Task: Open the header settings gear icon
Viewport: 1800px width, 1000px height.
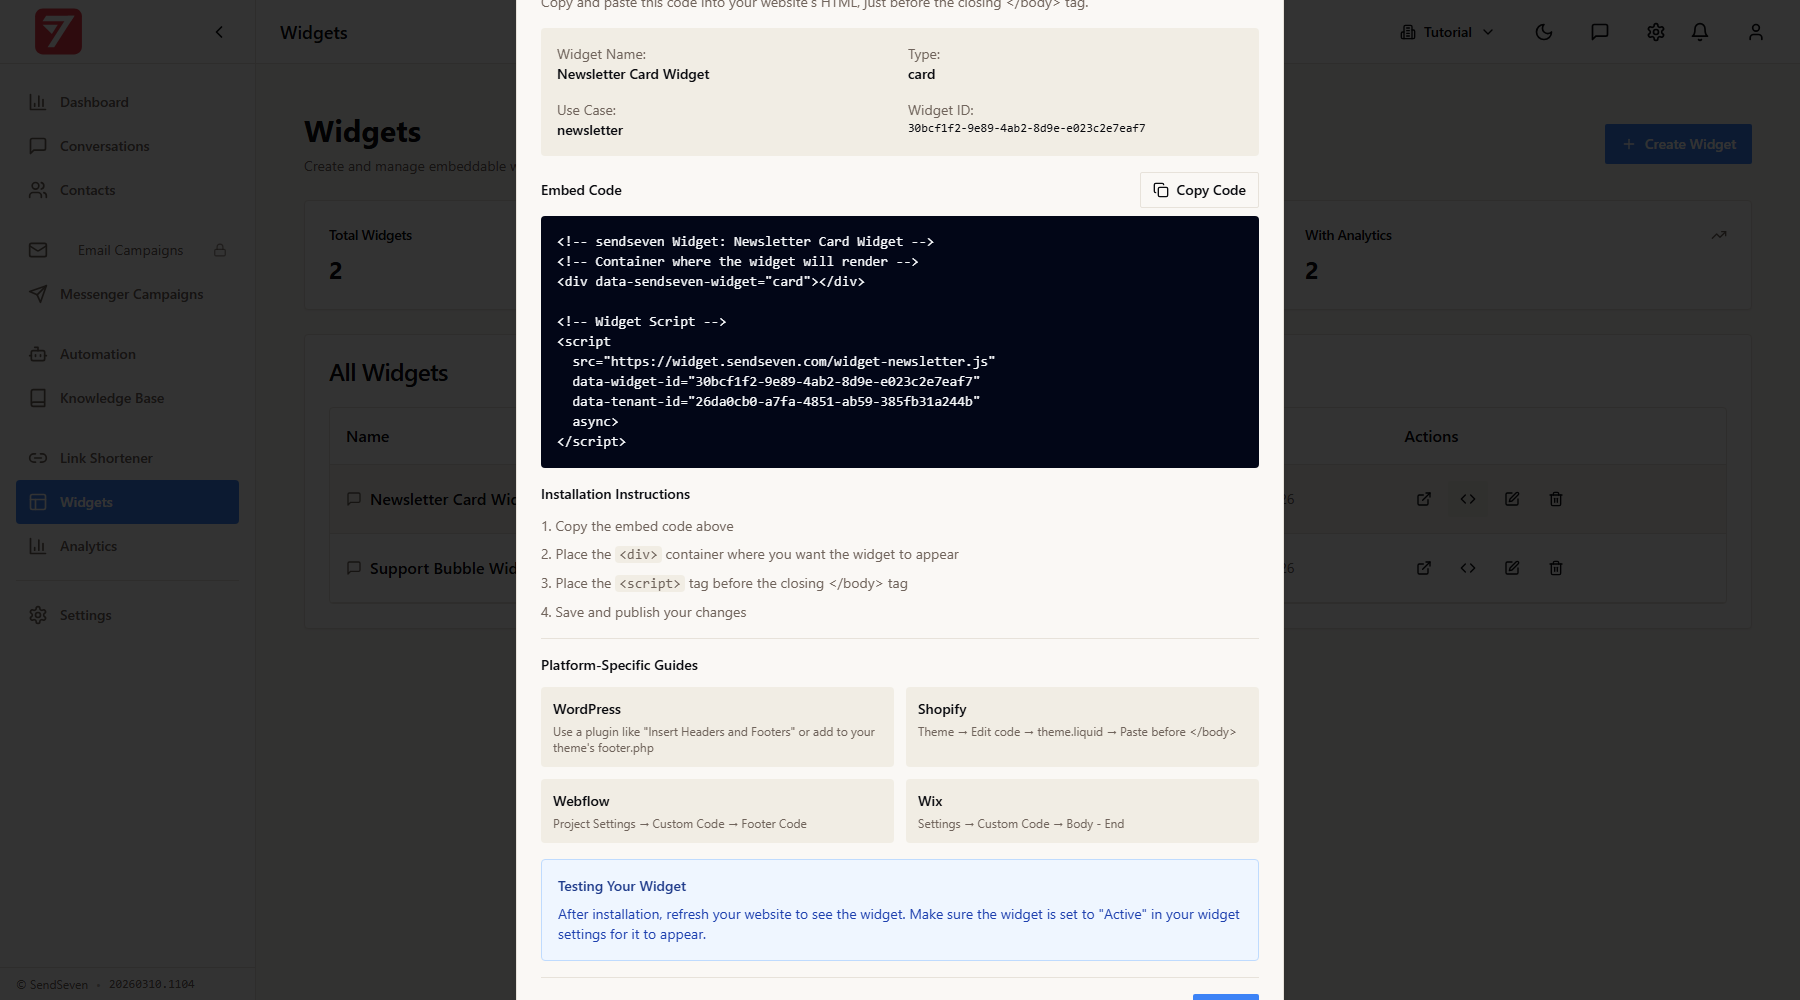Action: tap(1656, 32)
